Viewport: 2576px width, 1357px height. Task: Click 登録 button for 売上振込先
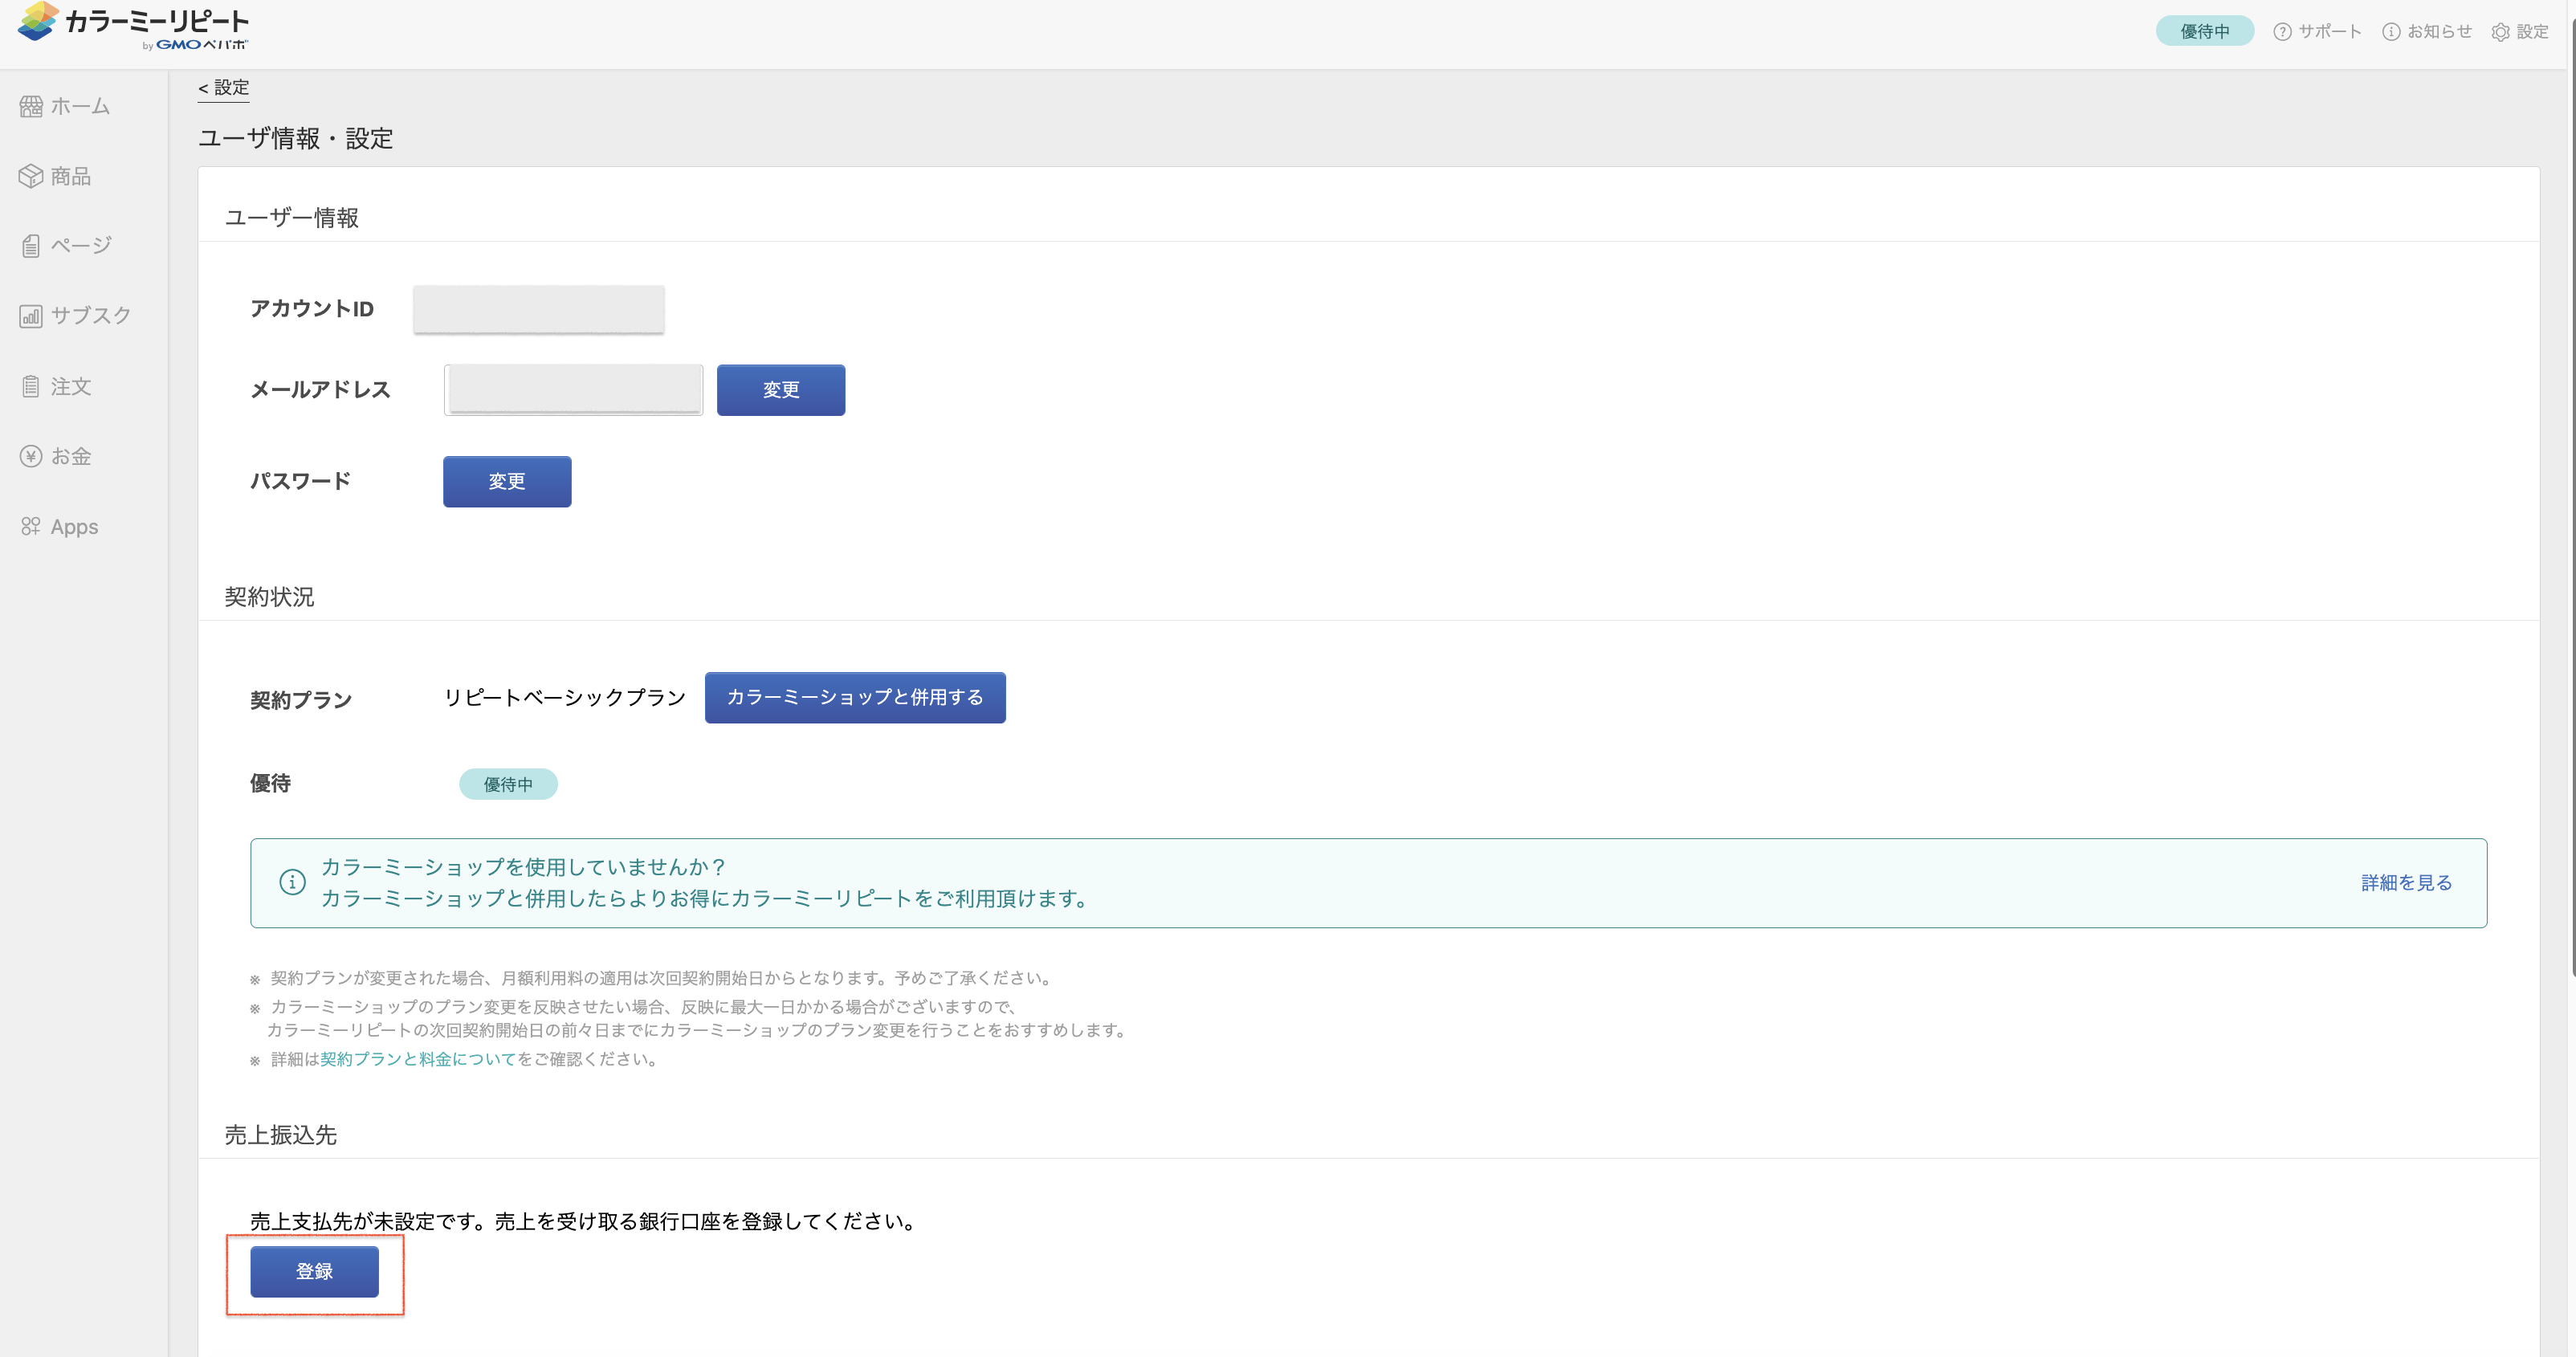pyautogui.click(x=314, y=1271)
